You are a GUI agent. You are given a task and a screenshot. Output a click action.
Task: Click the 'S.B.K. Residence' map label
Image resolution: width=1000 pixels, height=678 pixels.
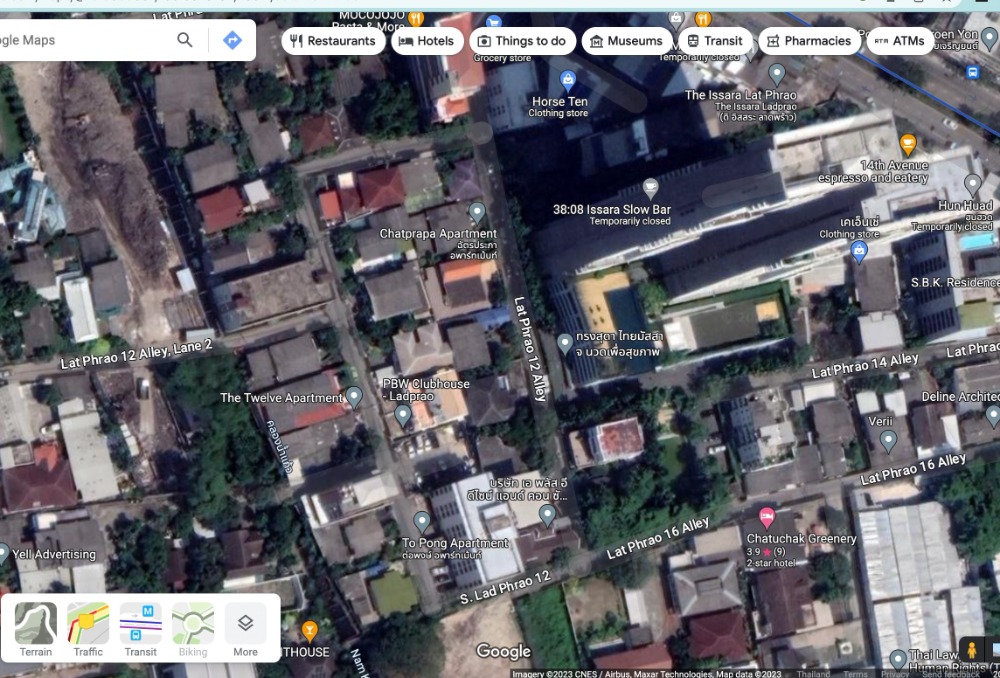click(955, 283)
